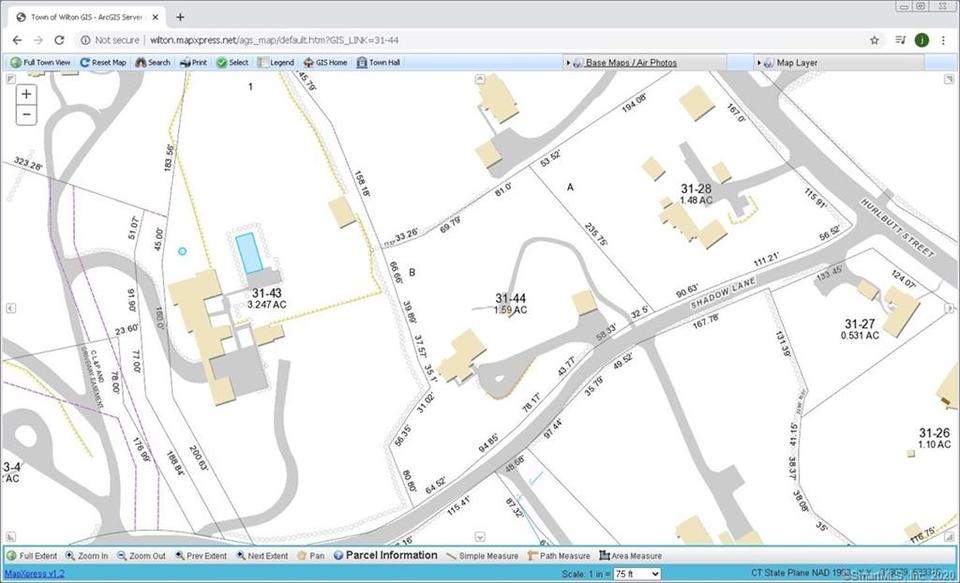Screen dimensions: 960x583
Task: Zoom out with the minus button
Action: [26, 115]
